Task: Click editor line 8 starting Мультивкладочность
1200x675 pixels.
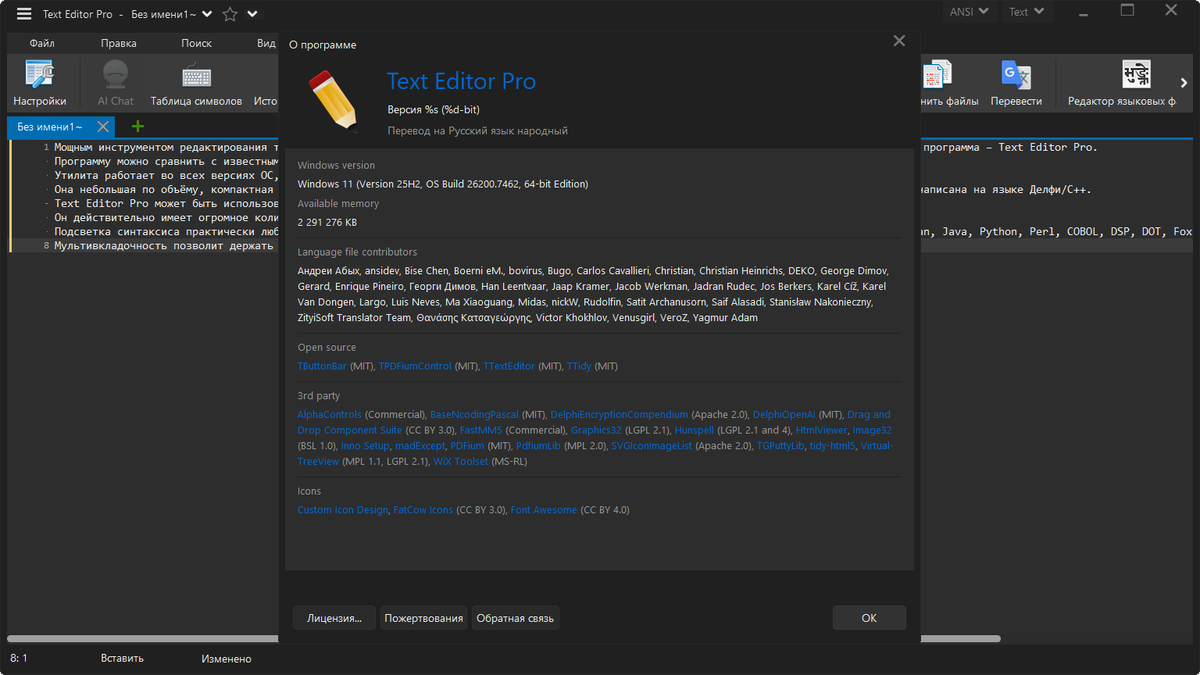Action: click(165, 245)
